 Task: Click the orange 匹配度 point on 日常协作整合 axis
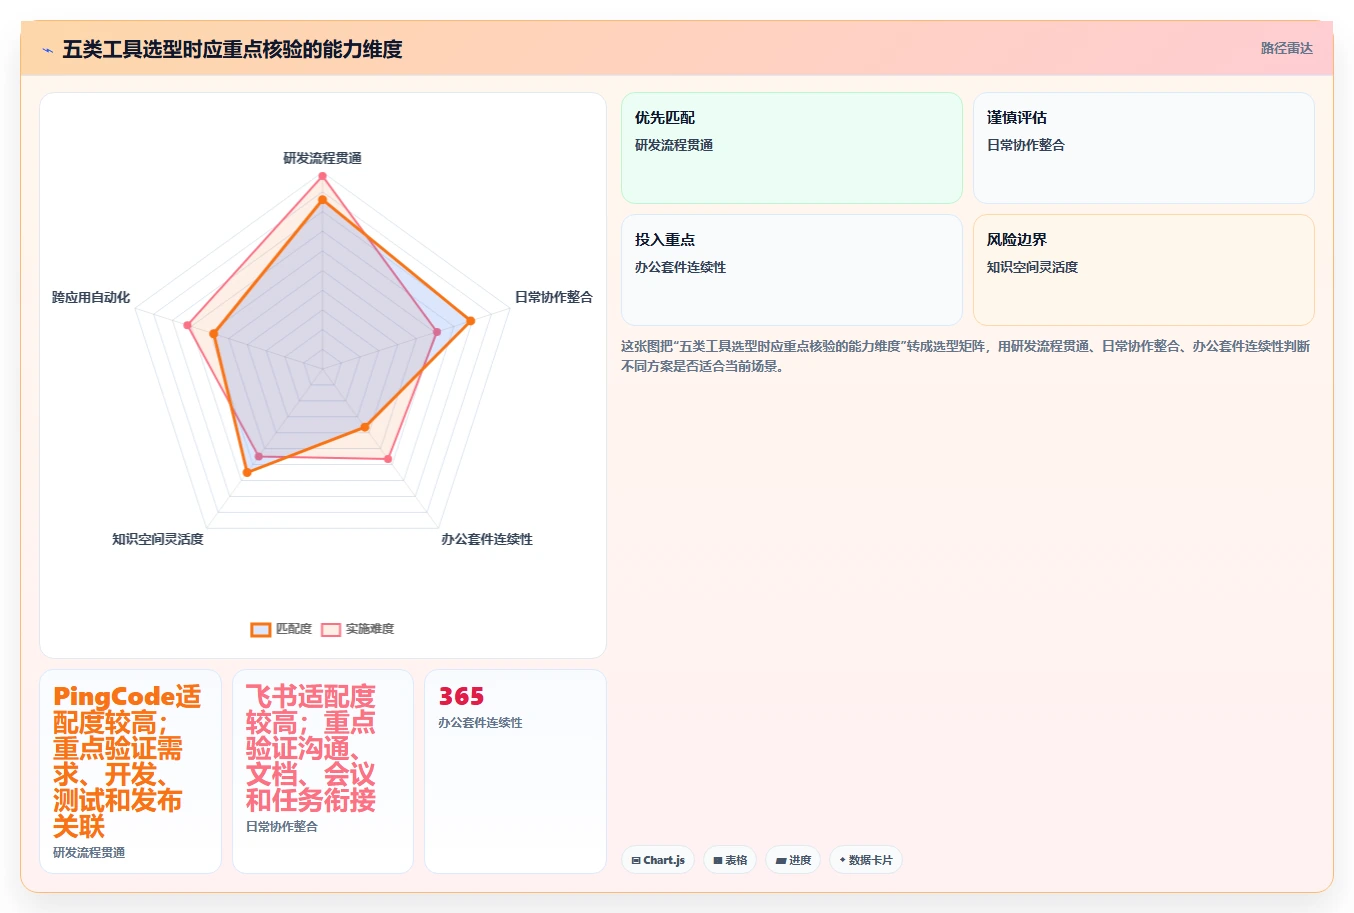click(471, 321)
